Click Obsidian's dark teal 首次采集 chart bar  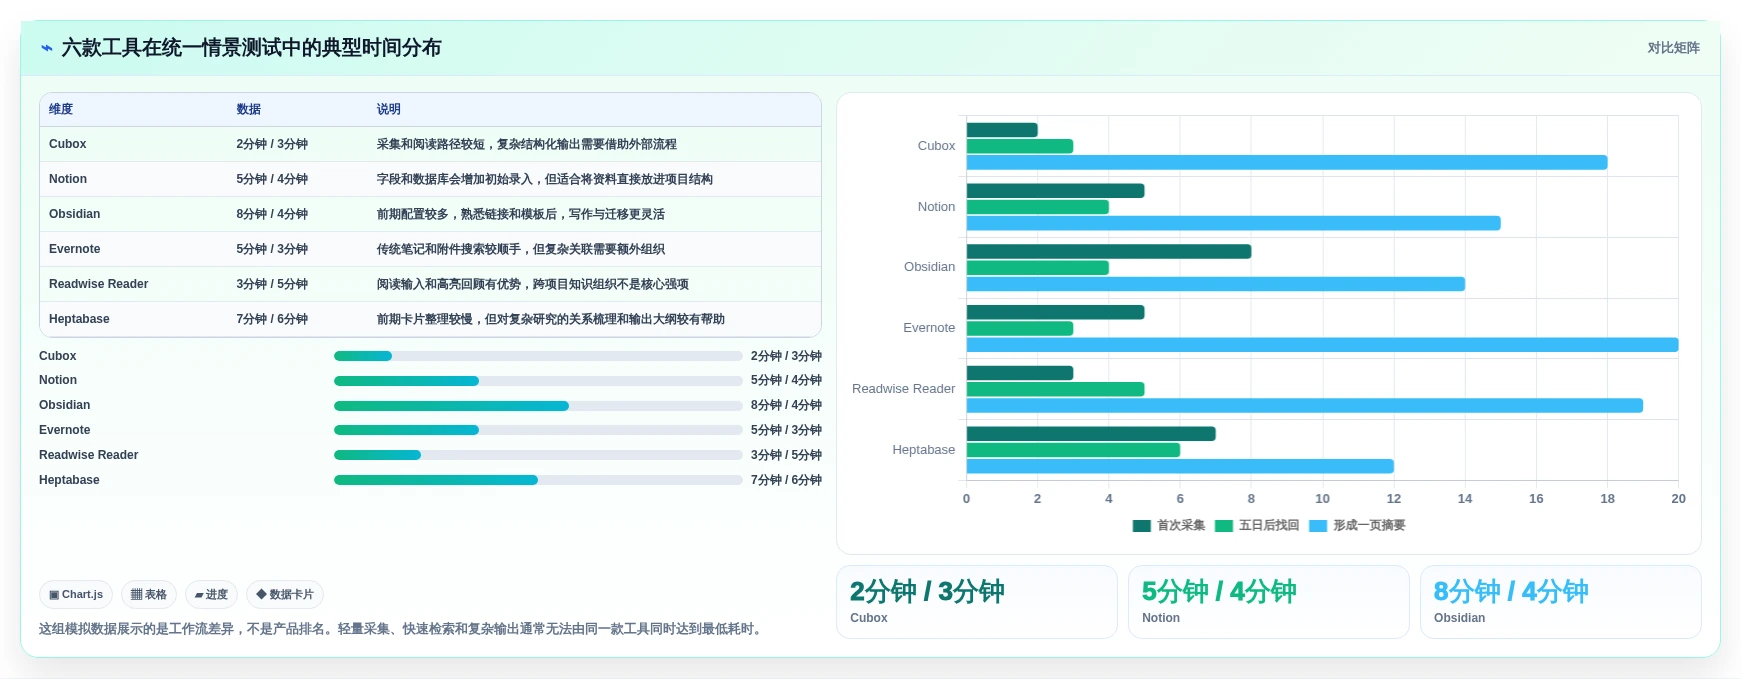[1109, 251]
